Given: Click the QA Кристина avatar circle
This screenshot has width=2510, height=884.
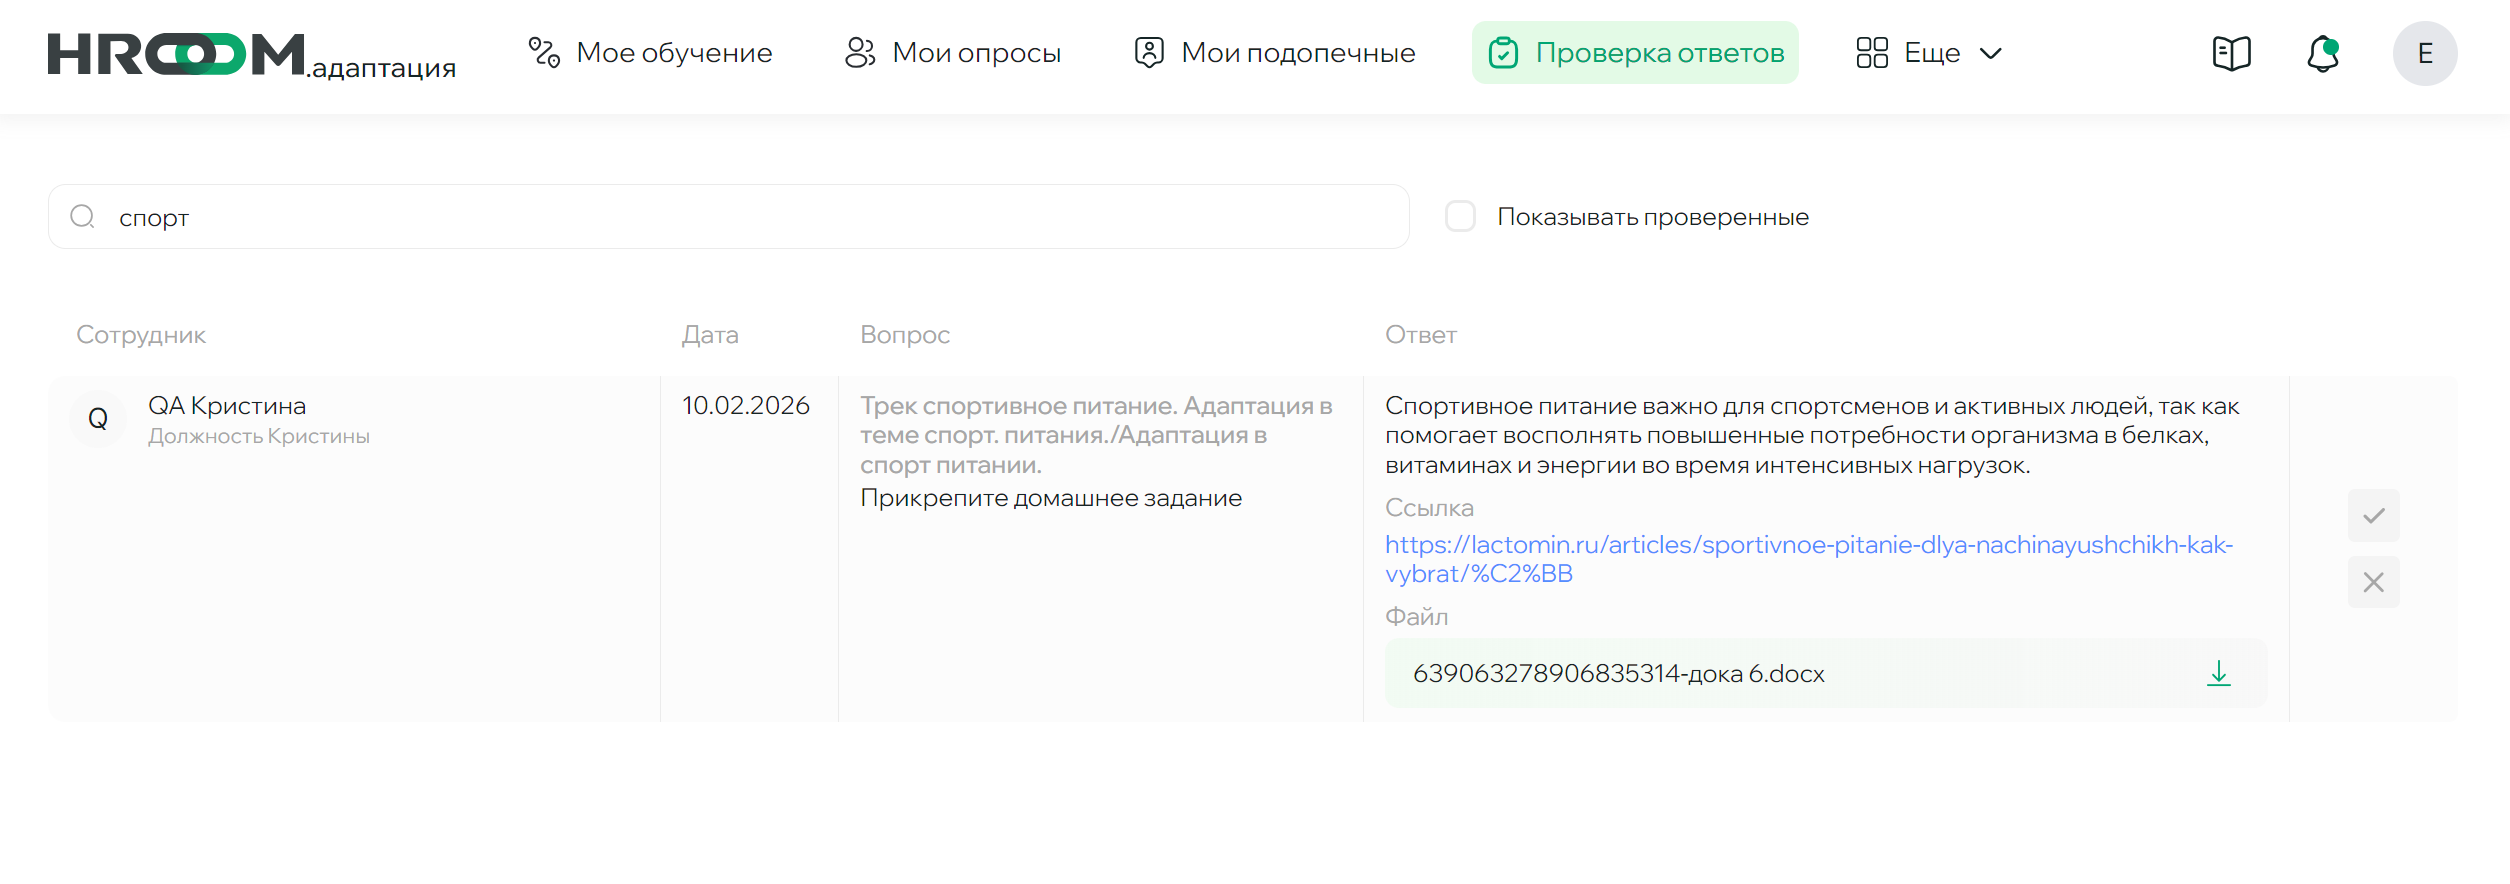Looking at the screenshot, I should tap(98, 419).
